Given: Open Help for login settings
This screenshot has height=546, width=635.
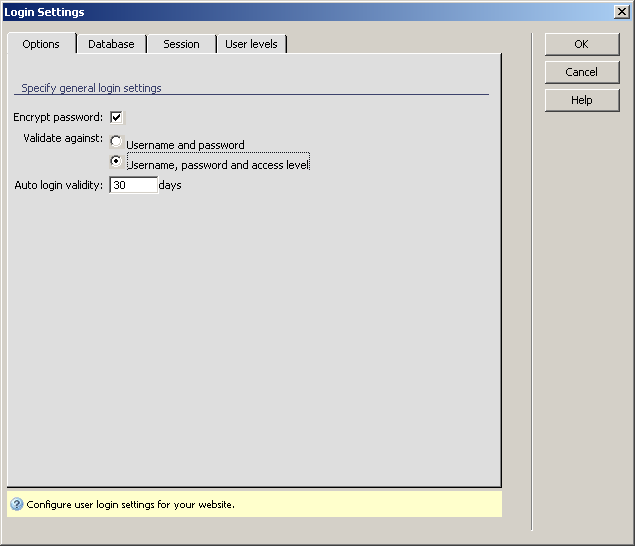Looking at the screenshot, I should (581, 100).
